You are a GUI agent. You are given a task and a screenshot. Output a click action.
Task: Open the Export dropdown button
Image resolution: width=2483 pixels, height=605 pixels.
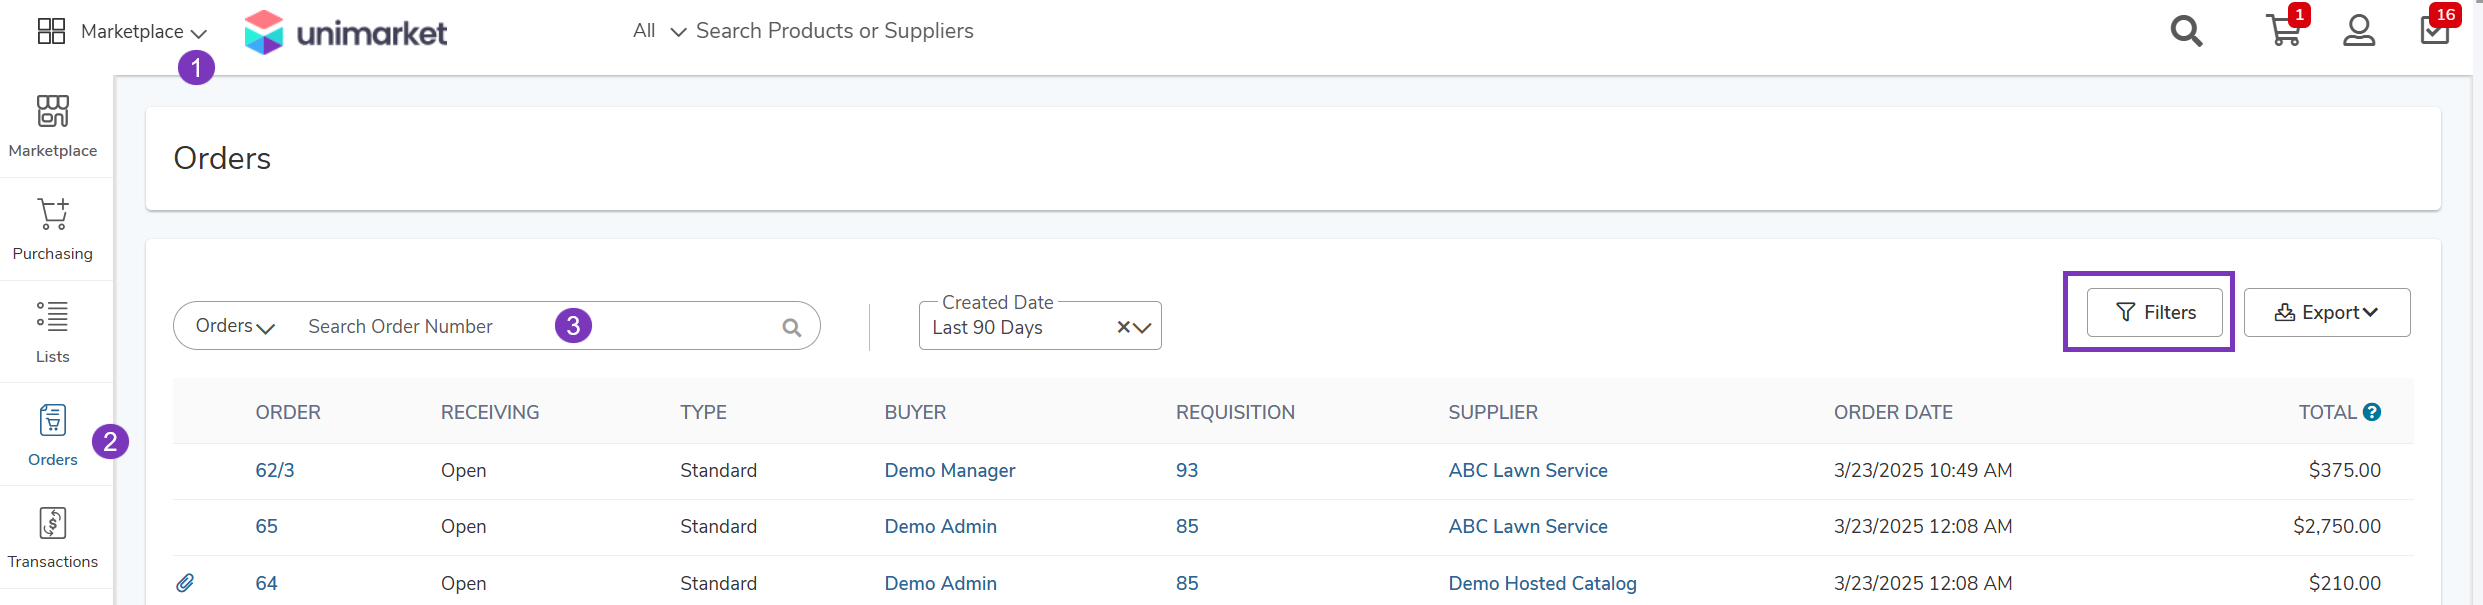coord(2327,312)
